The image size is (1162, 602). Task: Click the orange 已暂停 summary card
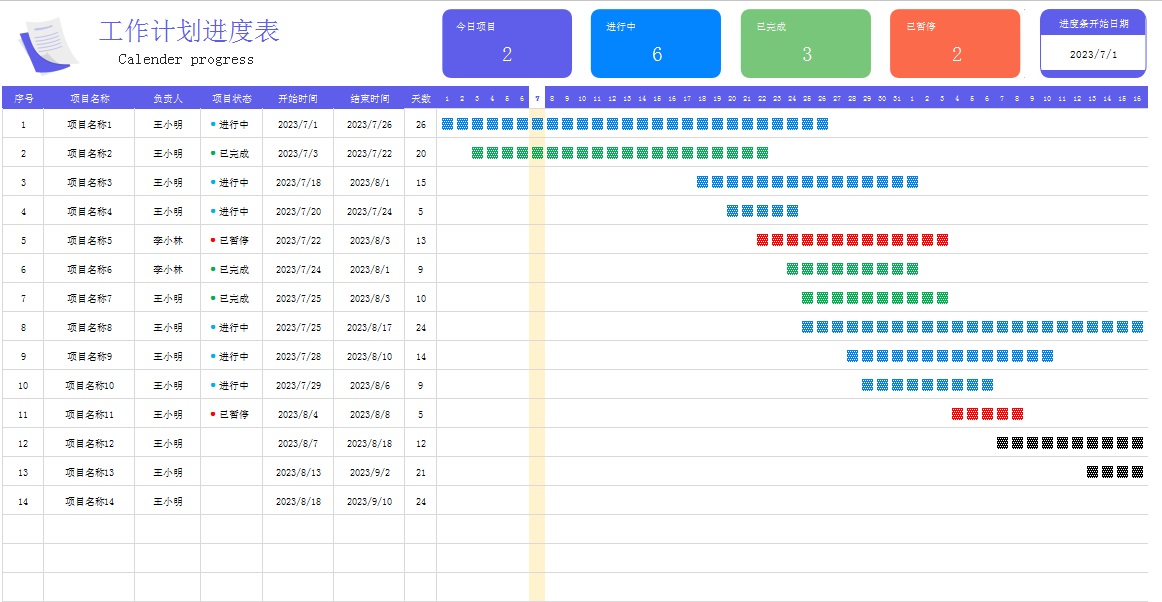coord(955,44)
